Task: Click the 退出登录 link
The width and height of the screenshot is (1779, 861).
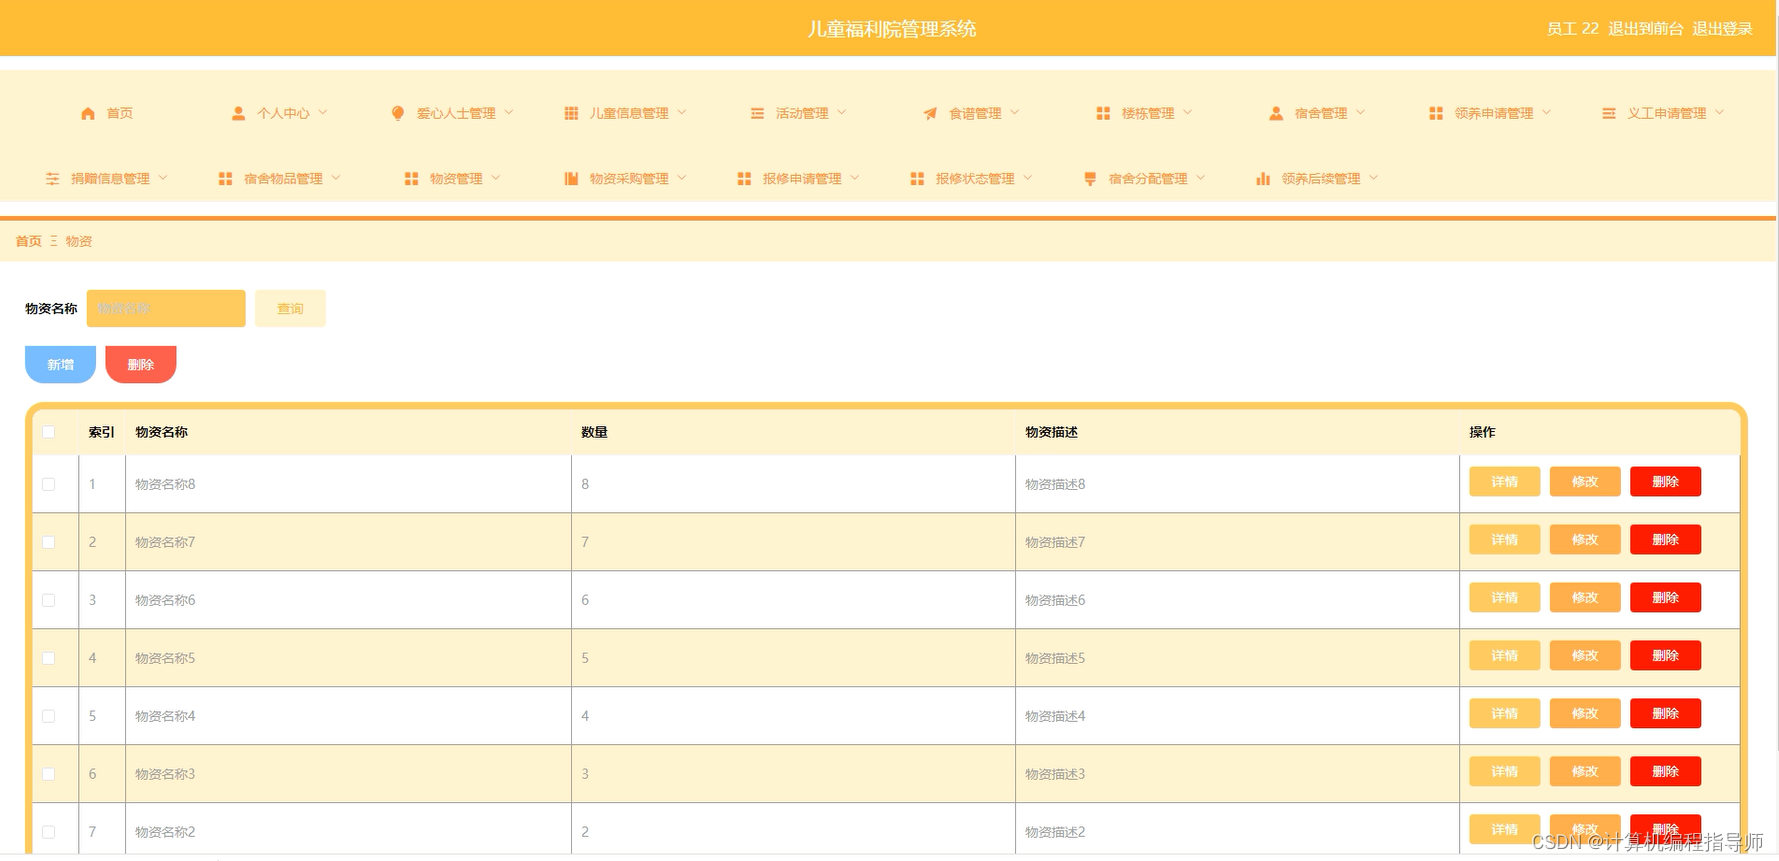Action: 1722,28
